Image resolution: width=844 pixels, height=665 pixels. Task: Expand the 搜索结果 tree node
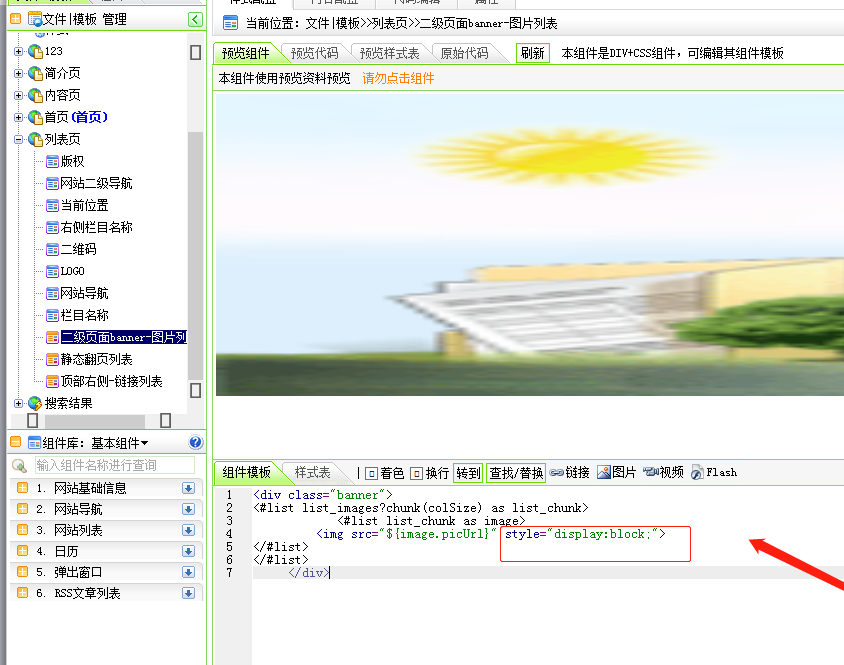point(18,403)
